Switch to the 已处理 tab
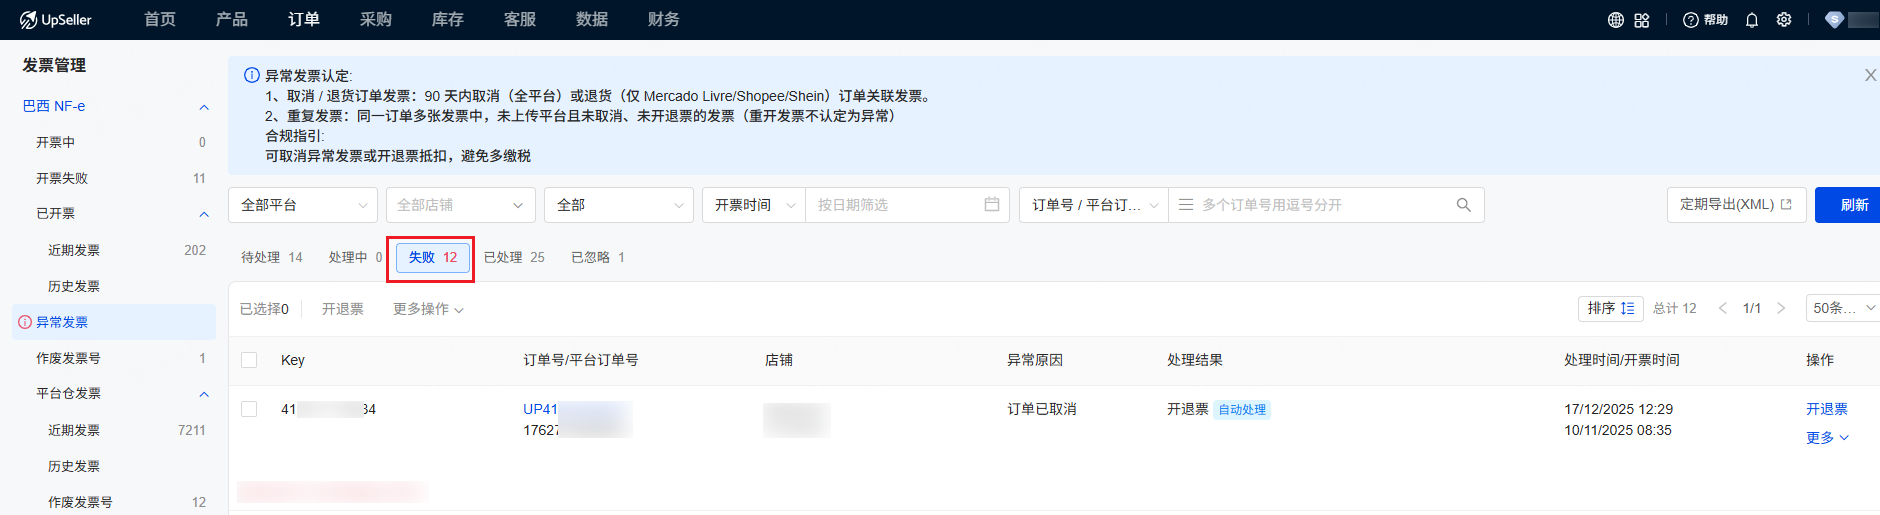Screen dimensions: 1880x515 click(514, 257)
